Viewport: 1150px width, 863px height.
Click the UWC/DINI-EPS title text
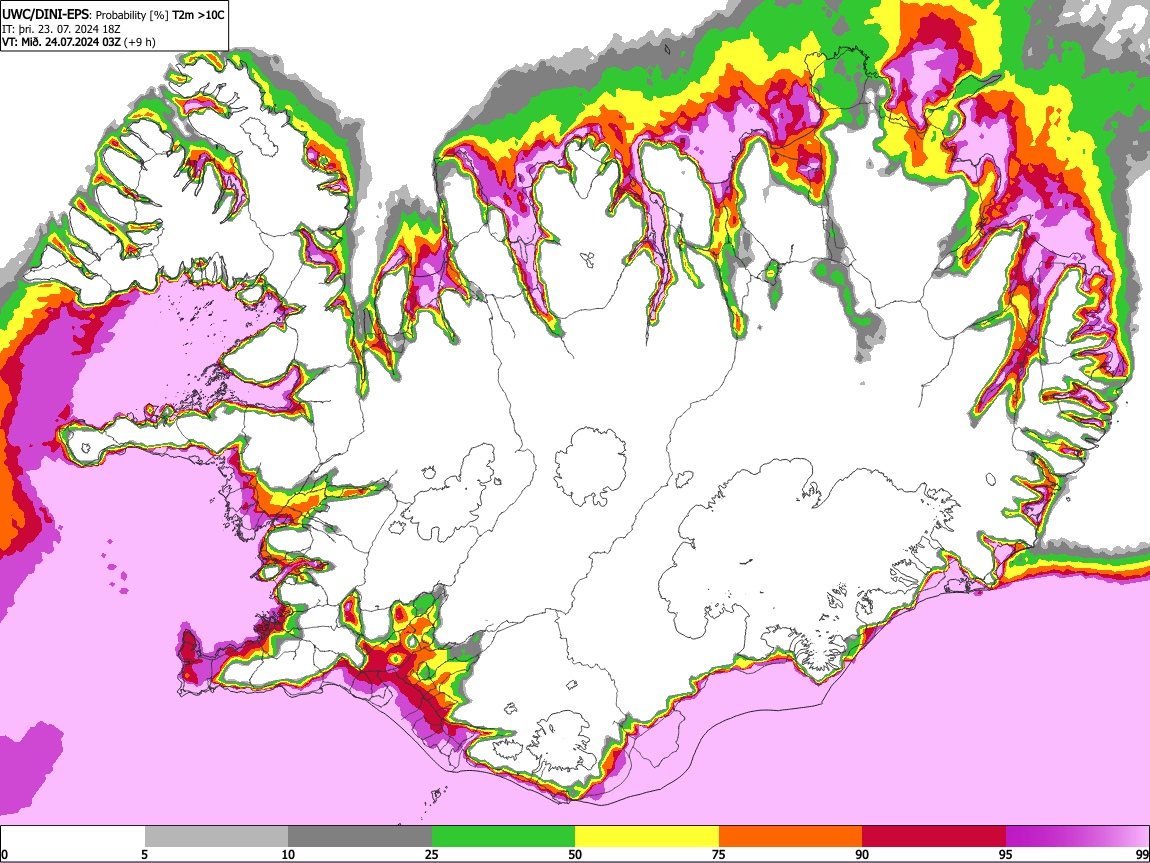tap(45, 15)
